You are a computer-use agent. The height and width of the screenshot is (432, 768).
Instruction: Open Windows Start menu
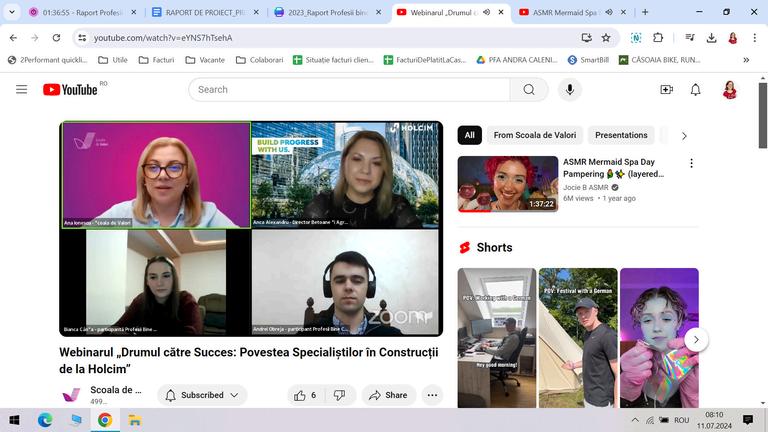(x=14, y=420)
